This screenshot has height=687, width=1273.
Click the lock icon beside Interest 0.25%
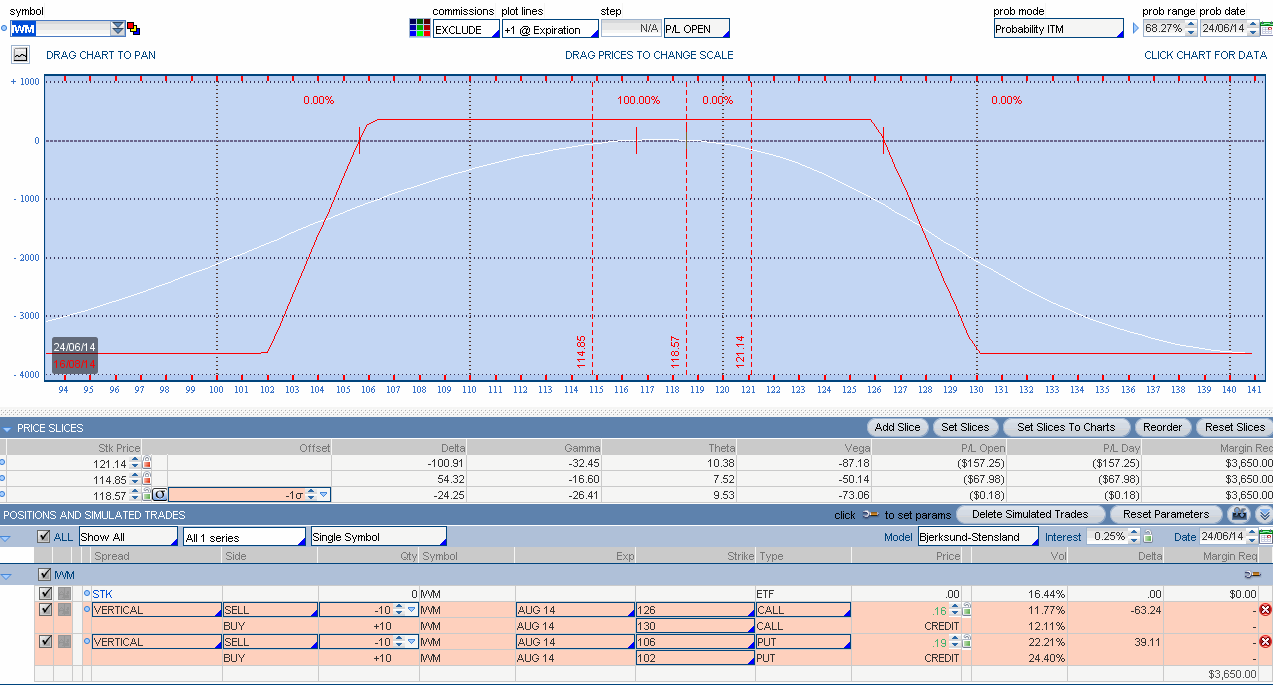1148,537
